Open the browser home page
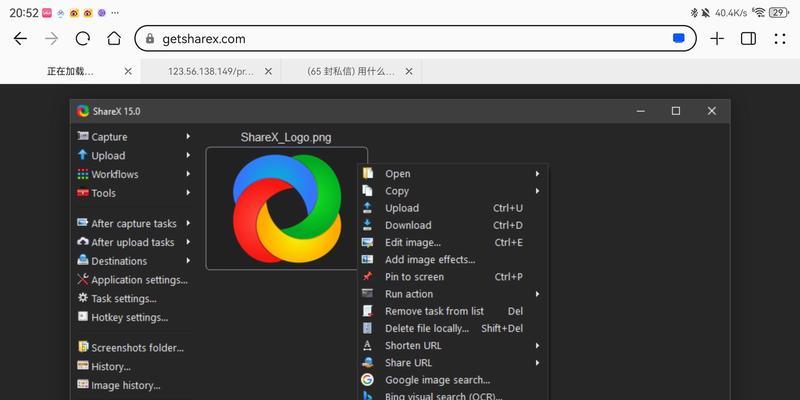The height and width of the screenshot is (400, 800). click(114, 39)
